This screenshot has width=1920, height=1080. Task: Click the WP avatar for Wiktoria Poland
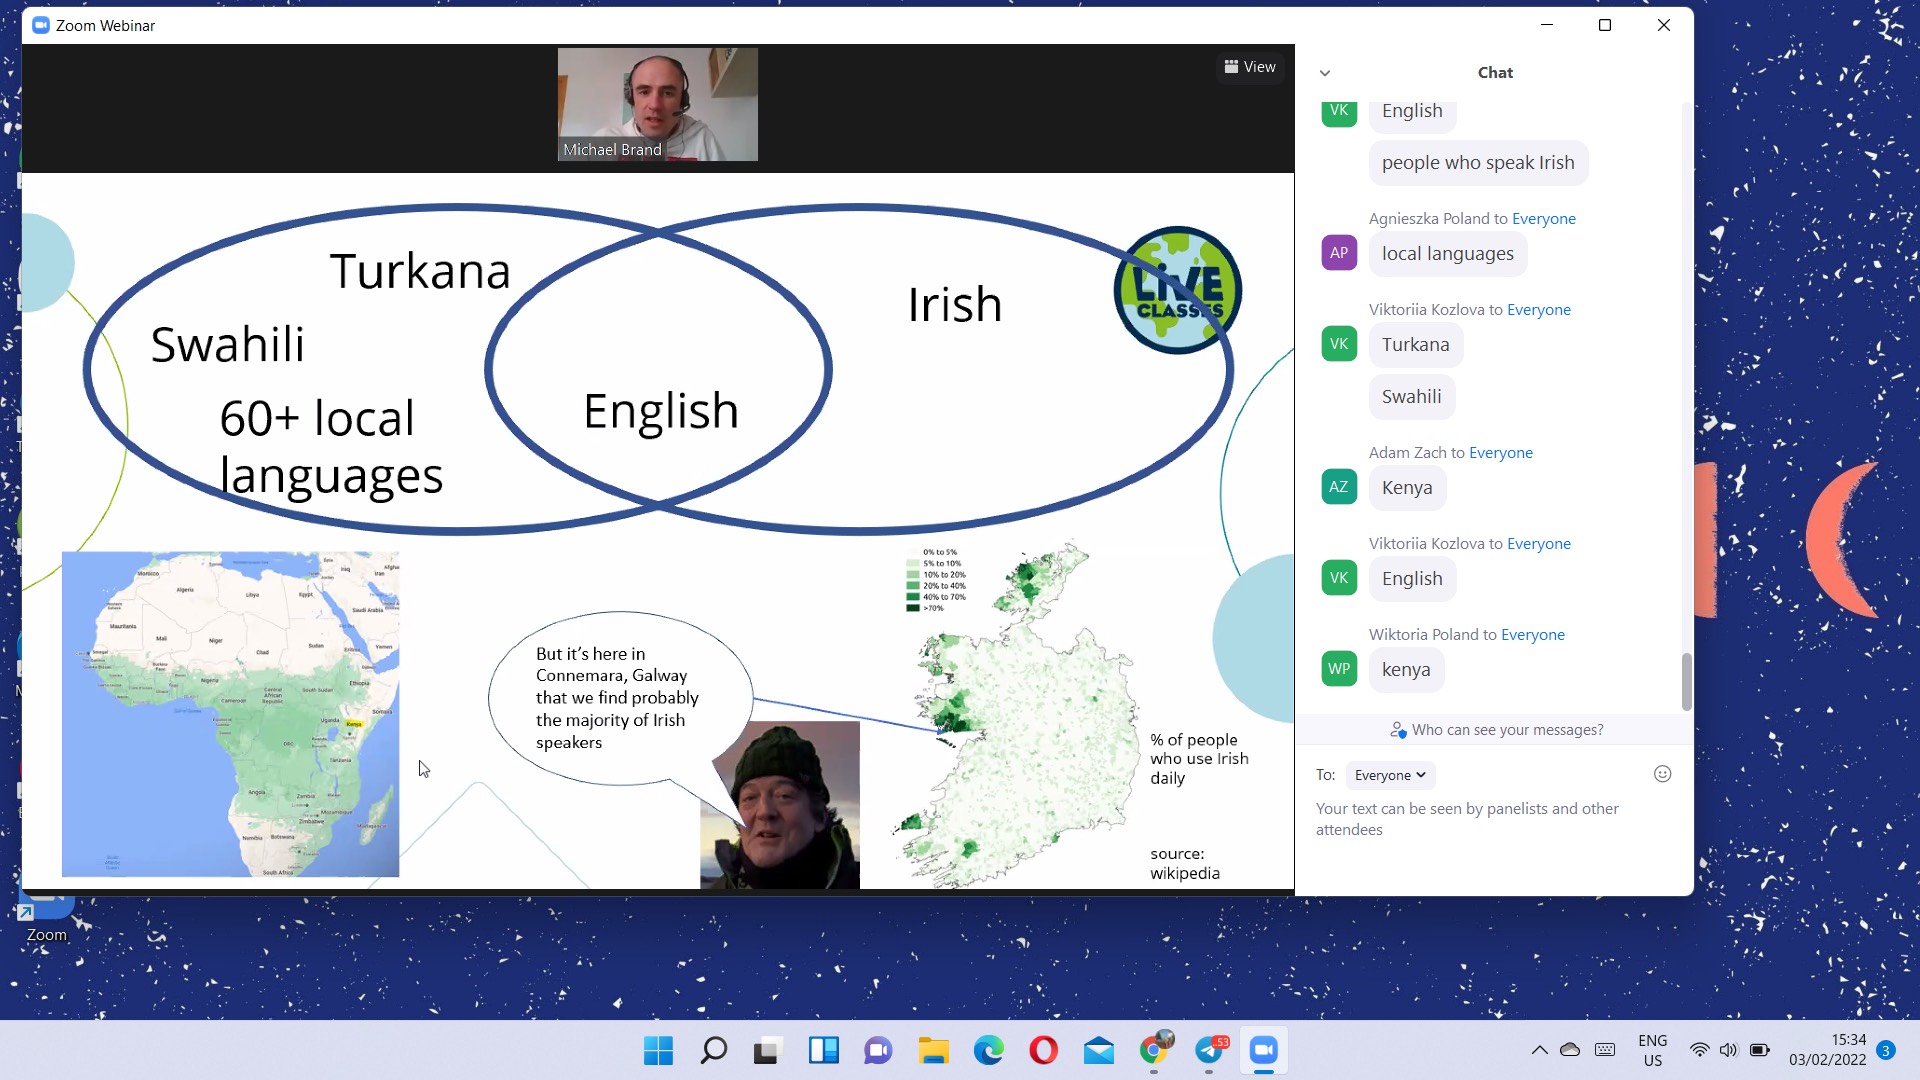click(1339, 669)
